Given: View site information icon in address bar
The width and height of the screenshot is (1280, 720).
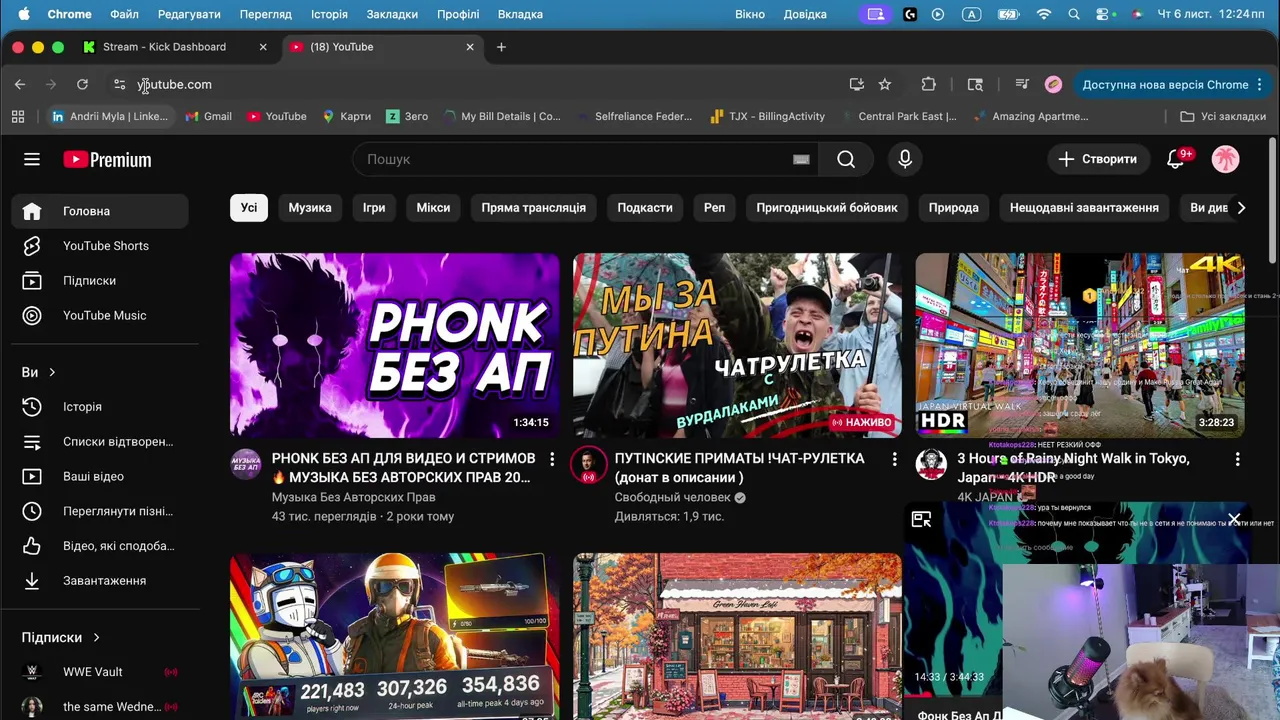Looking at the screenshot, I should (x=120, y=85).
